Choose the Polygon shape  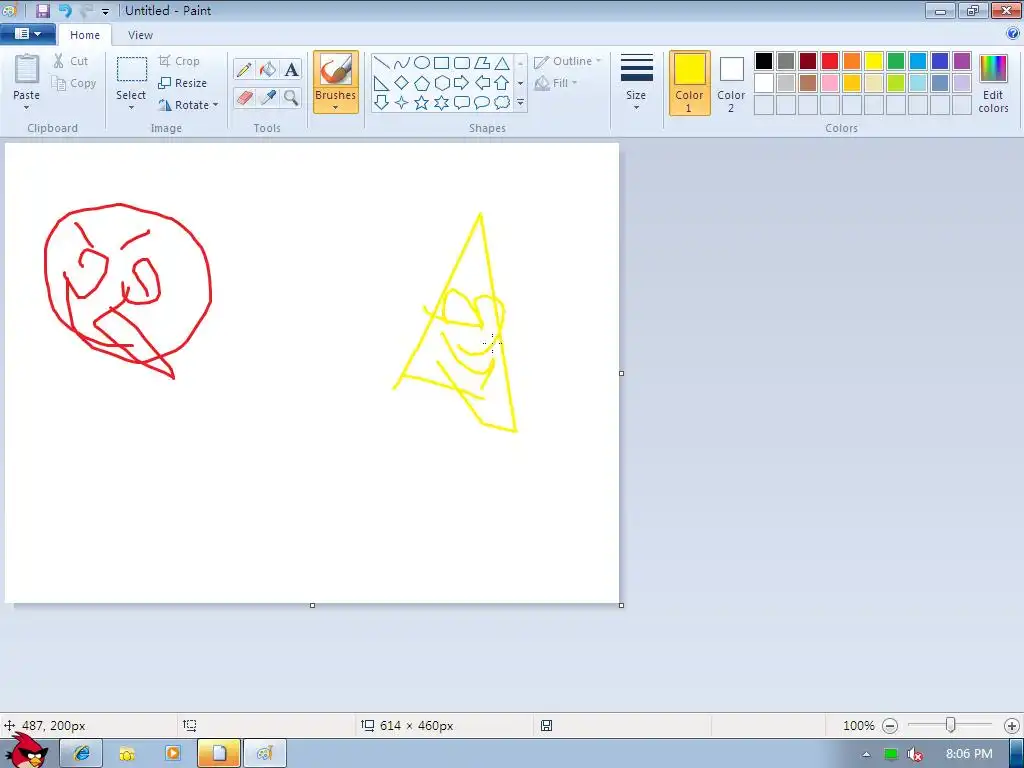482,63
